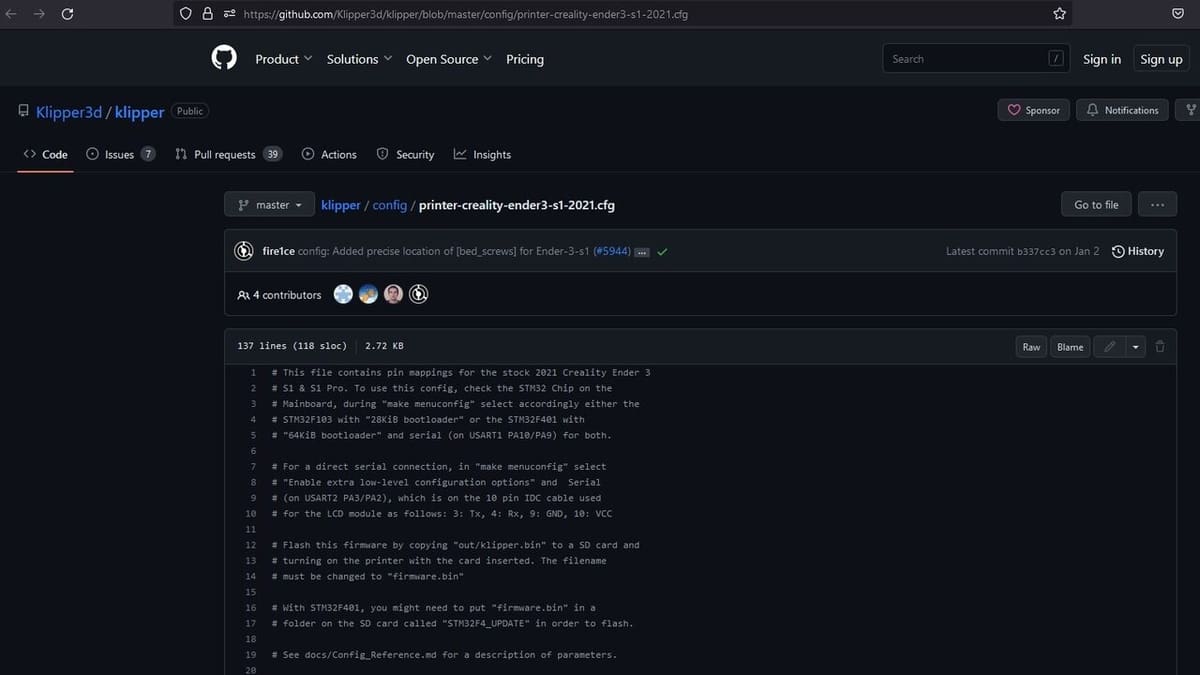Open klipper breadcrumb path link
Viewport: 1200px width, 675px height.
341,205
